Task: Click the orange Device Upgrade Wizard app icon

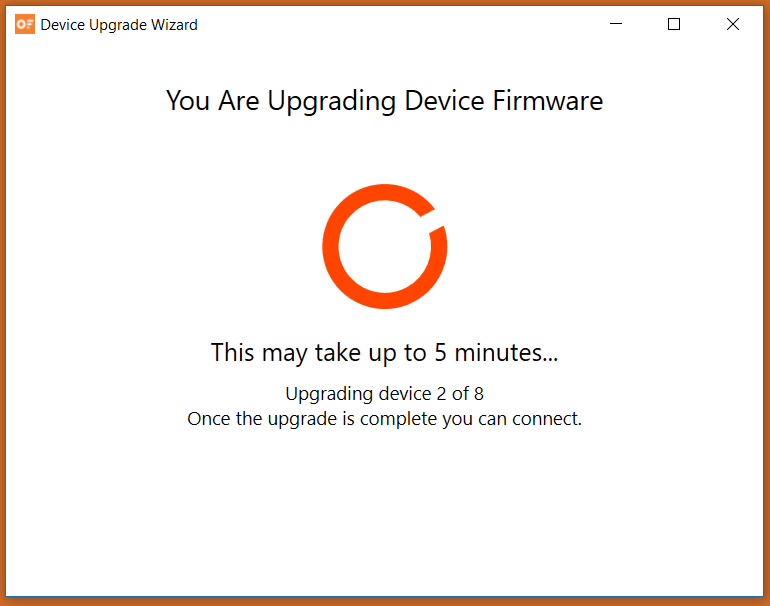Action: 25,24
